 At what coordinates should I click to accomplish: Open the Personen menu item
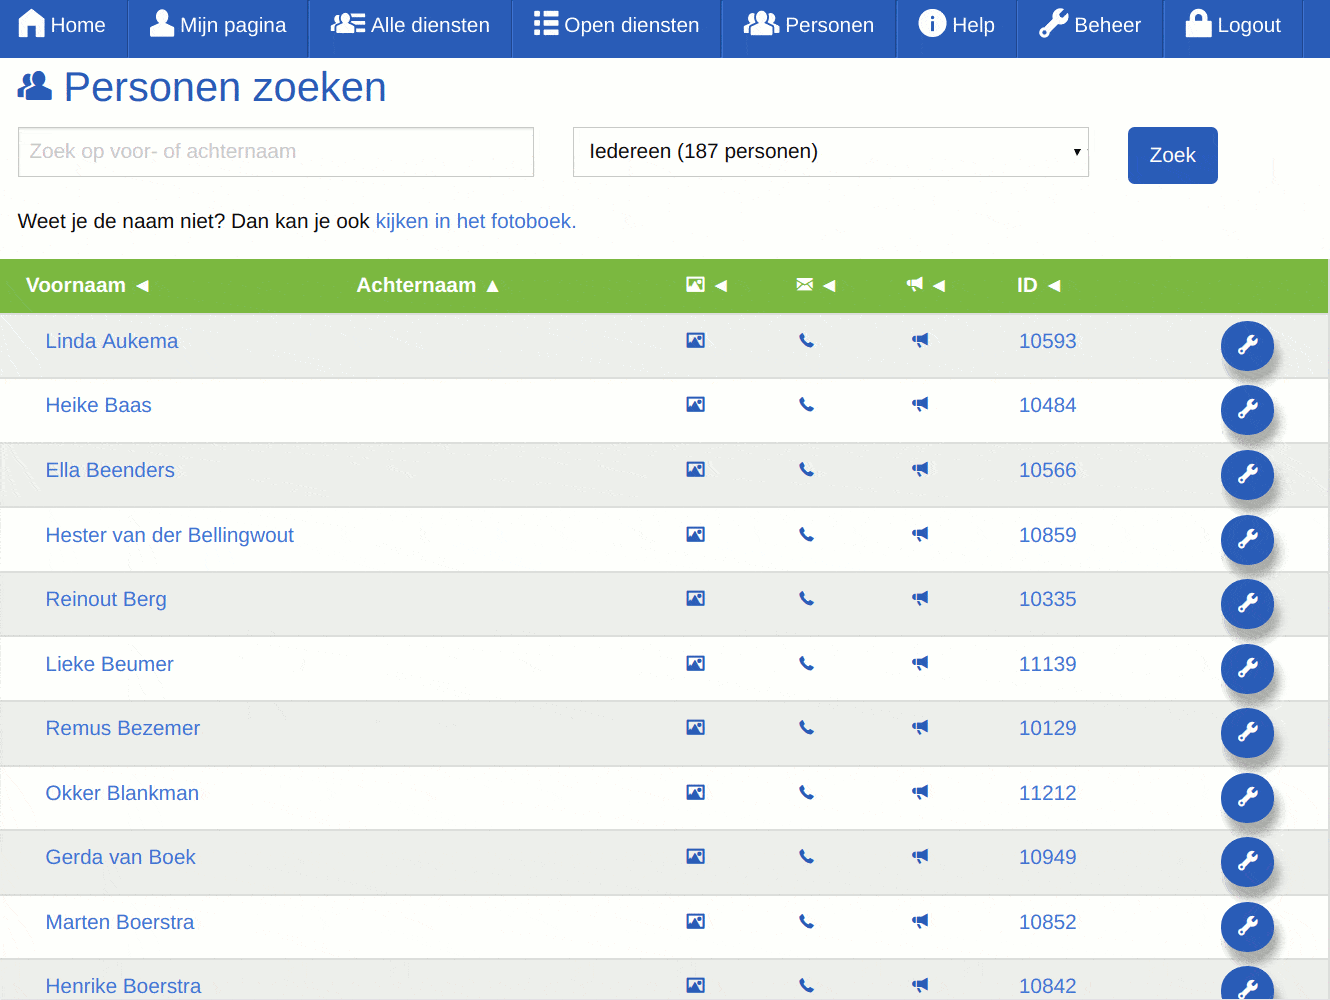click(808, 25)
